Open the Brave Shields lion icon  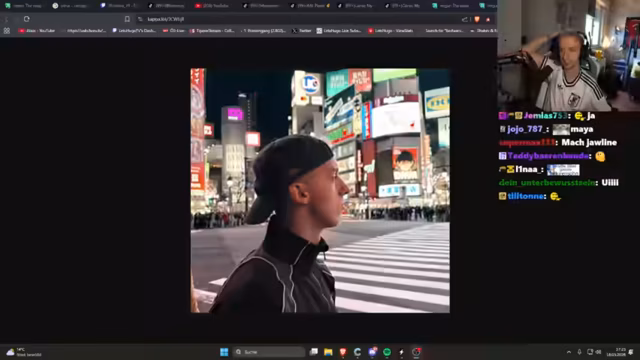tap(477, 19)
